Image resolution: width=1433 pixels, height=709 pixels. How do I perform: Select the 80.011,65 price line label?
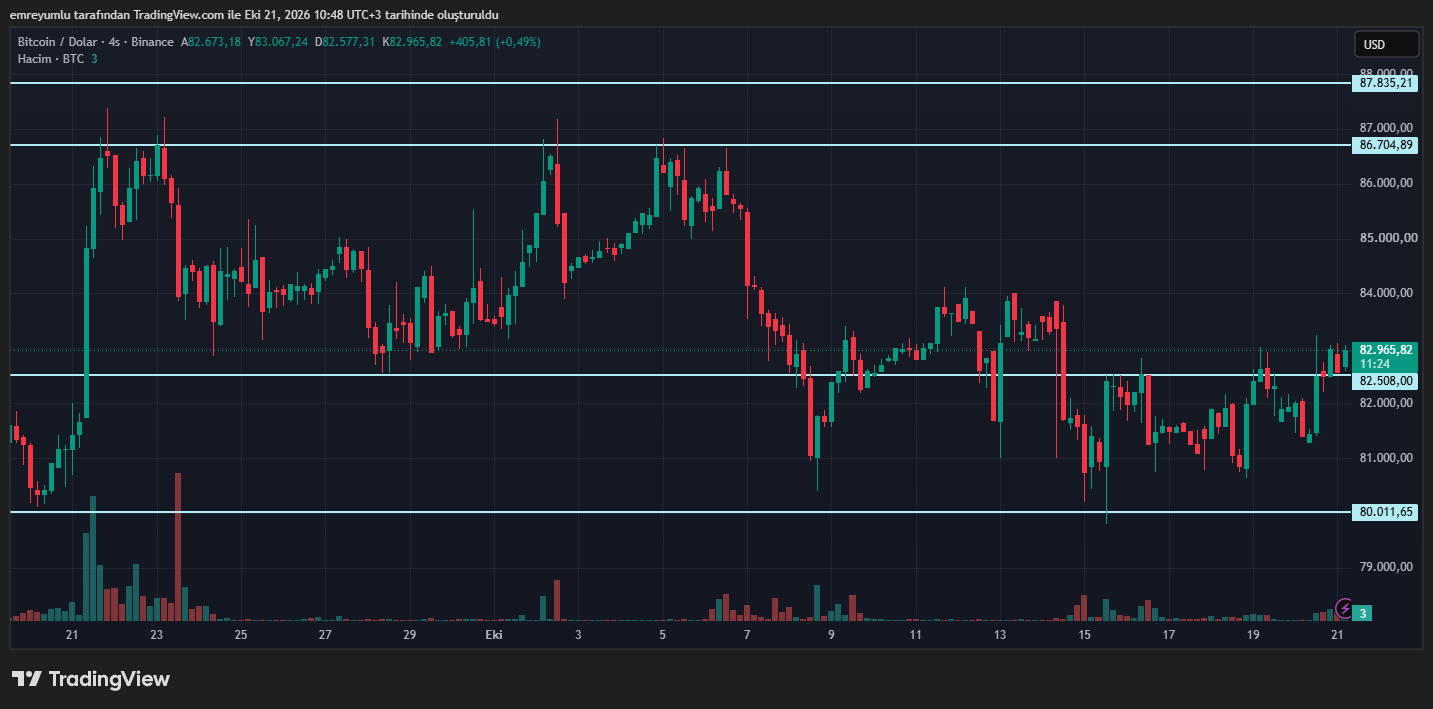[1386, 512]
